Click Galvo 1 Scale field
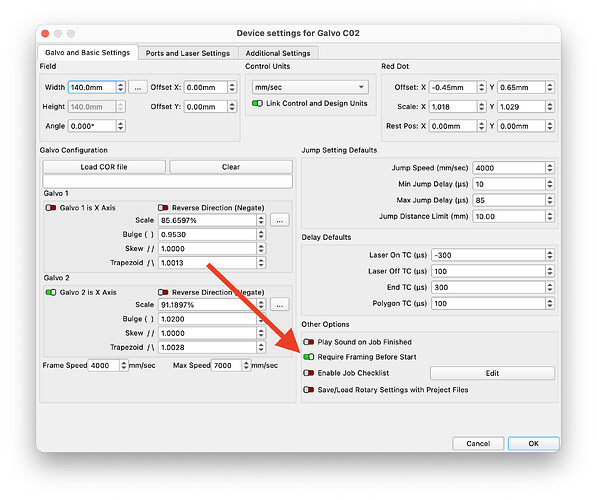Viewport: 597px width, 500px height. (208, 220)
